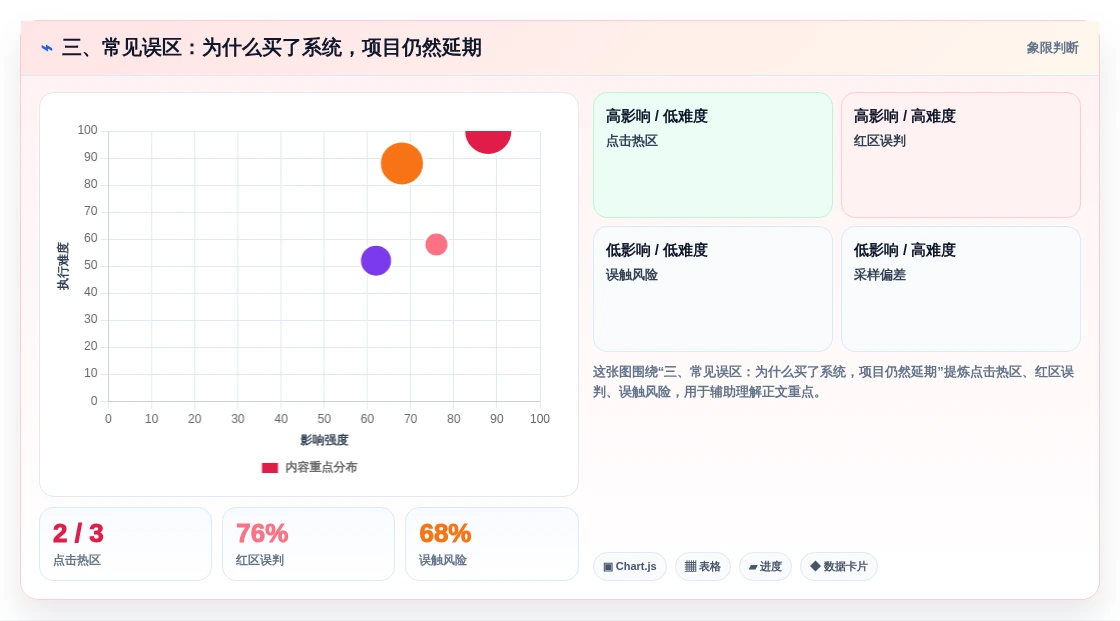Click the lightning icon beside the title
The height and width of the screenshot is (621, 1120).
coord(47,48)
